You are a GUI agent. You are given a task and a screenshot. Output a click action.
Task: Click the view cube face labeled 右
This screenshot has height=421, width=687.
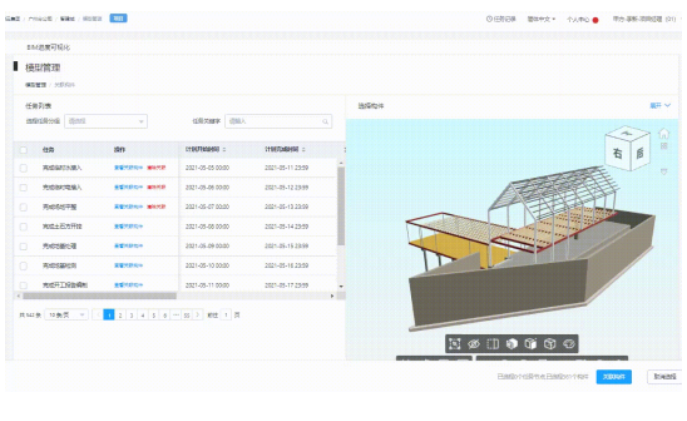tap(619, 153)
